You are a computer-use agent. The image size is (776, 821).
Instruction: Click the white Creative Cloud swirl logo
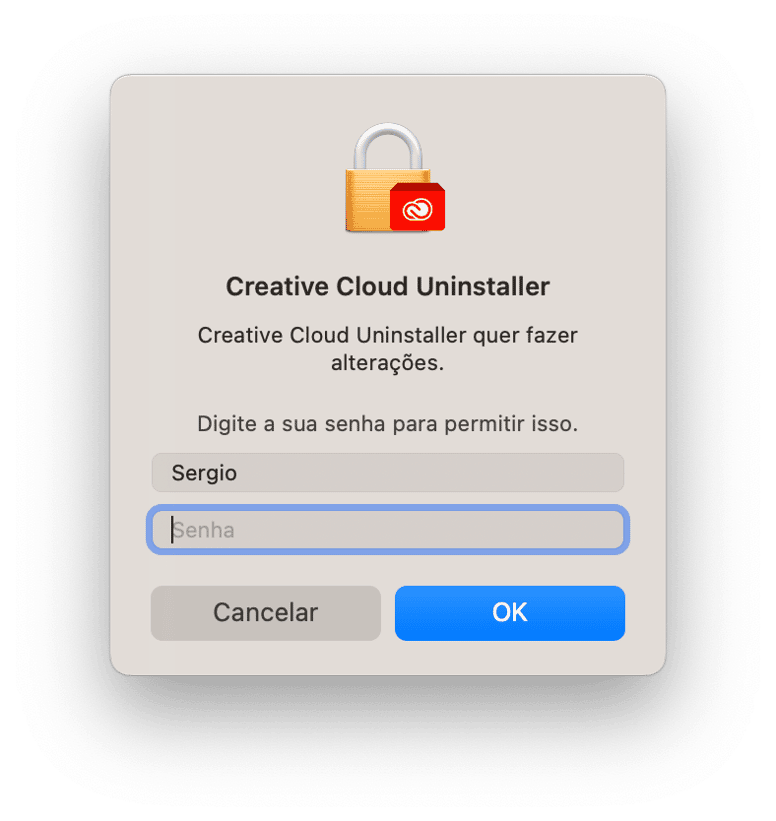pyautogui.click(x=417, y=210)
